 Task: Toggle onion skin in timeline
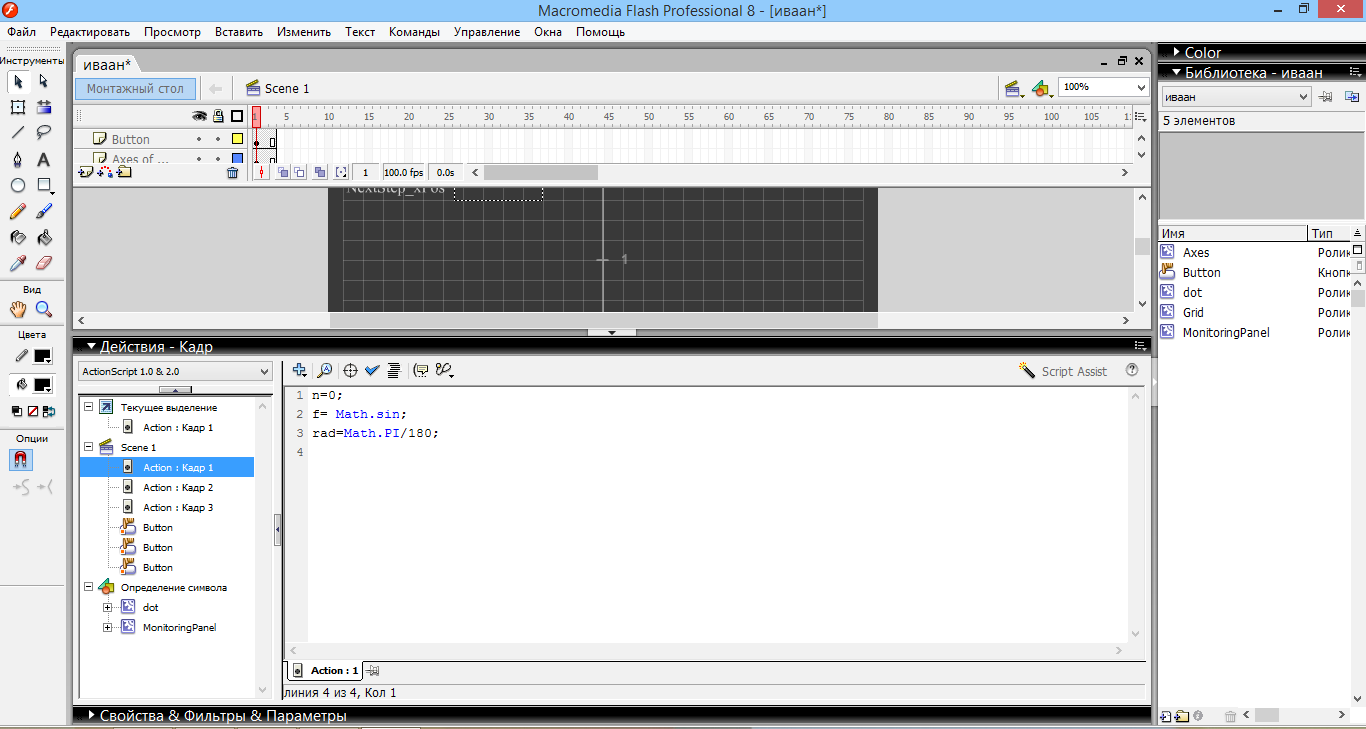pyautogui.click(x=282, y=172)
